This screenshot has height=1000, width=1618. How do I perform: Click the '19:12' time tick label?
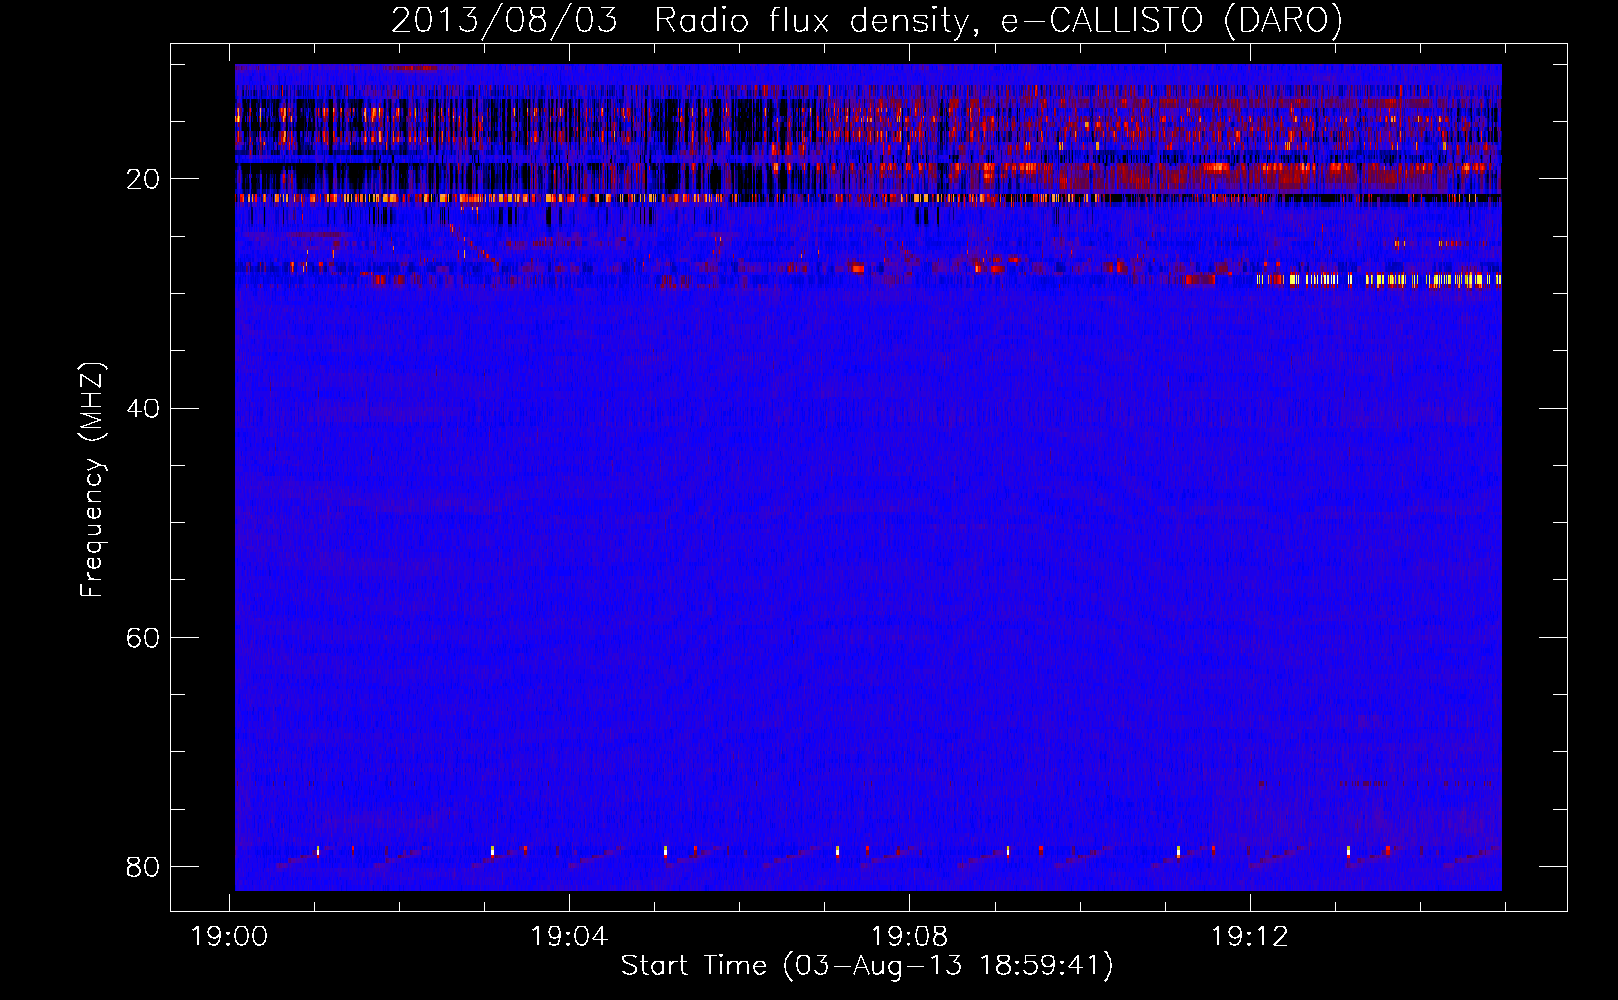click(x=1249, y=937)
